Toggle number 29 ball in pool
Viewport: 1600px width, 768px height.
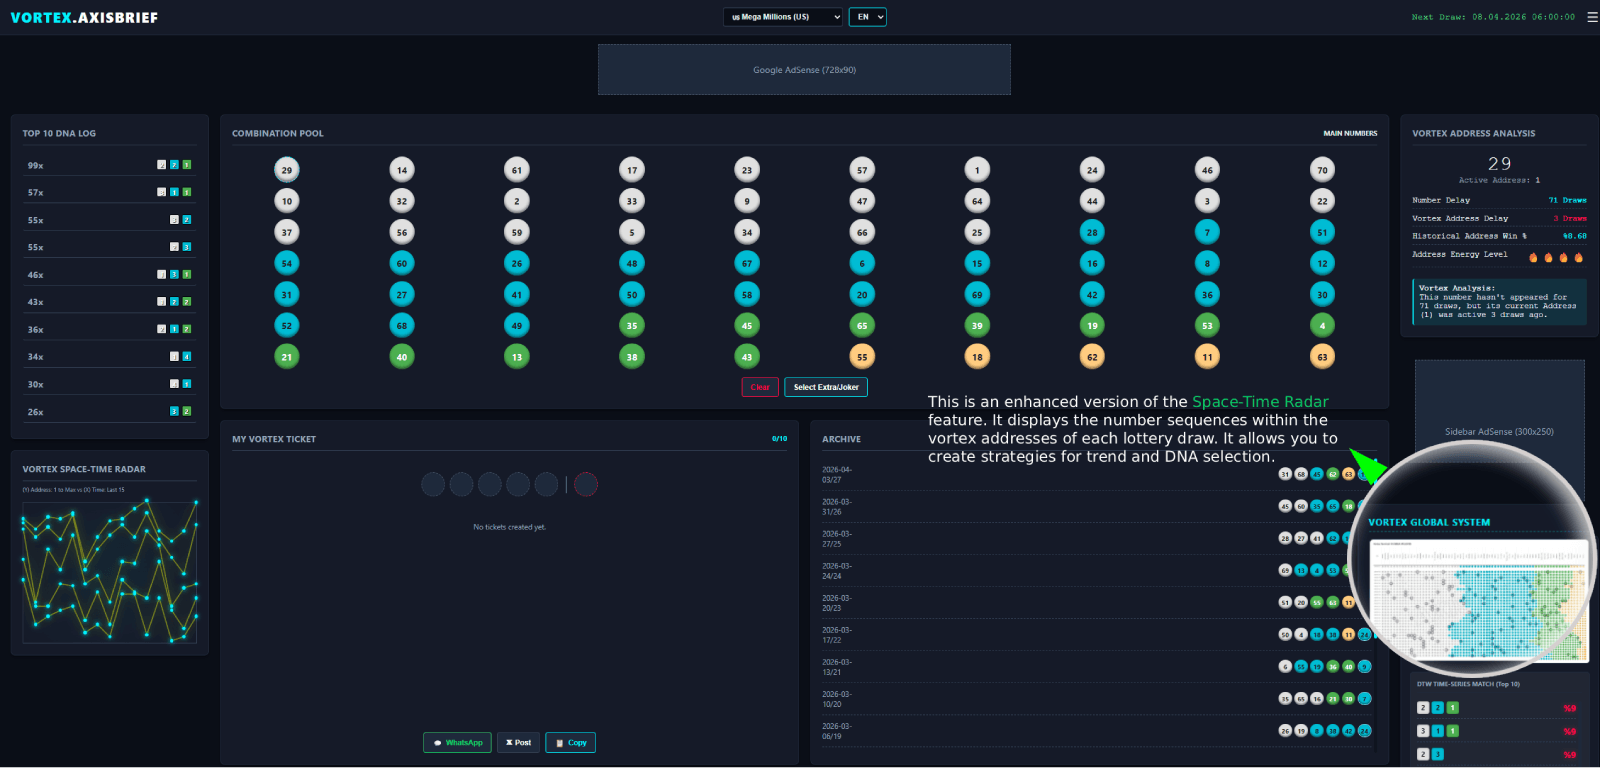(x=287, y=170)
